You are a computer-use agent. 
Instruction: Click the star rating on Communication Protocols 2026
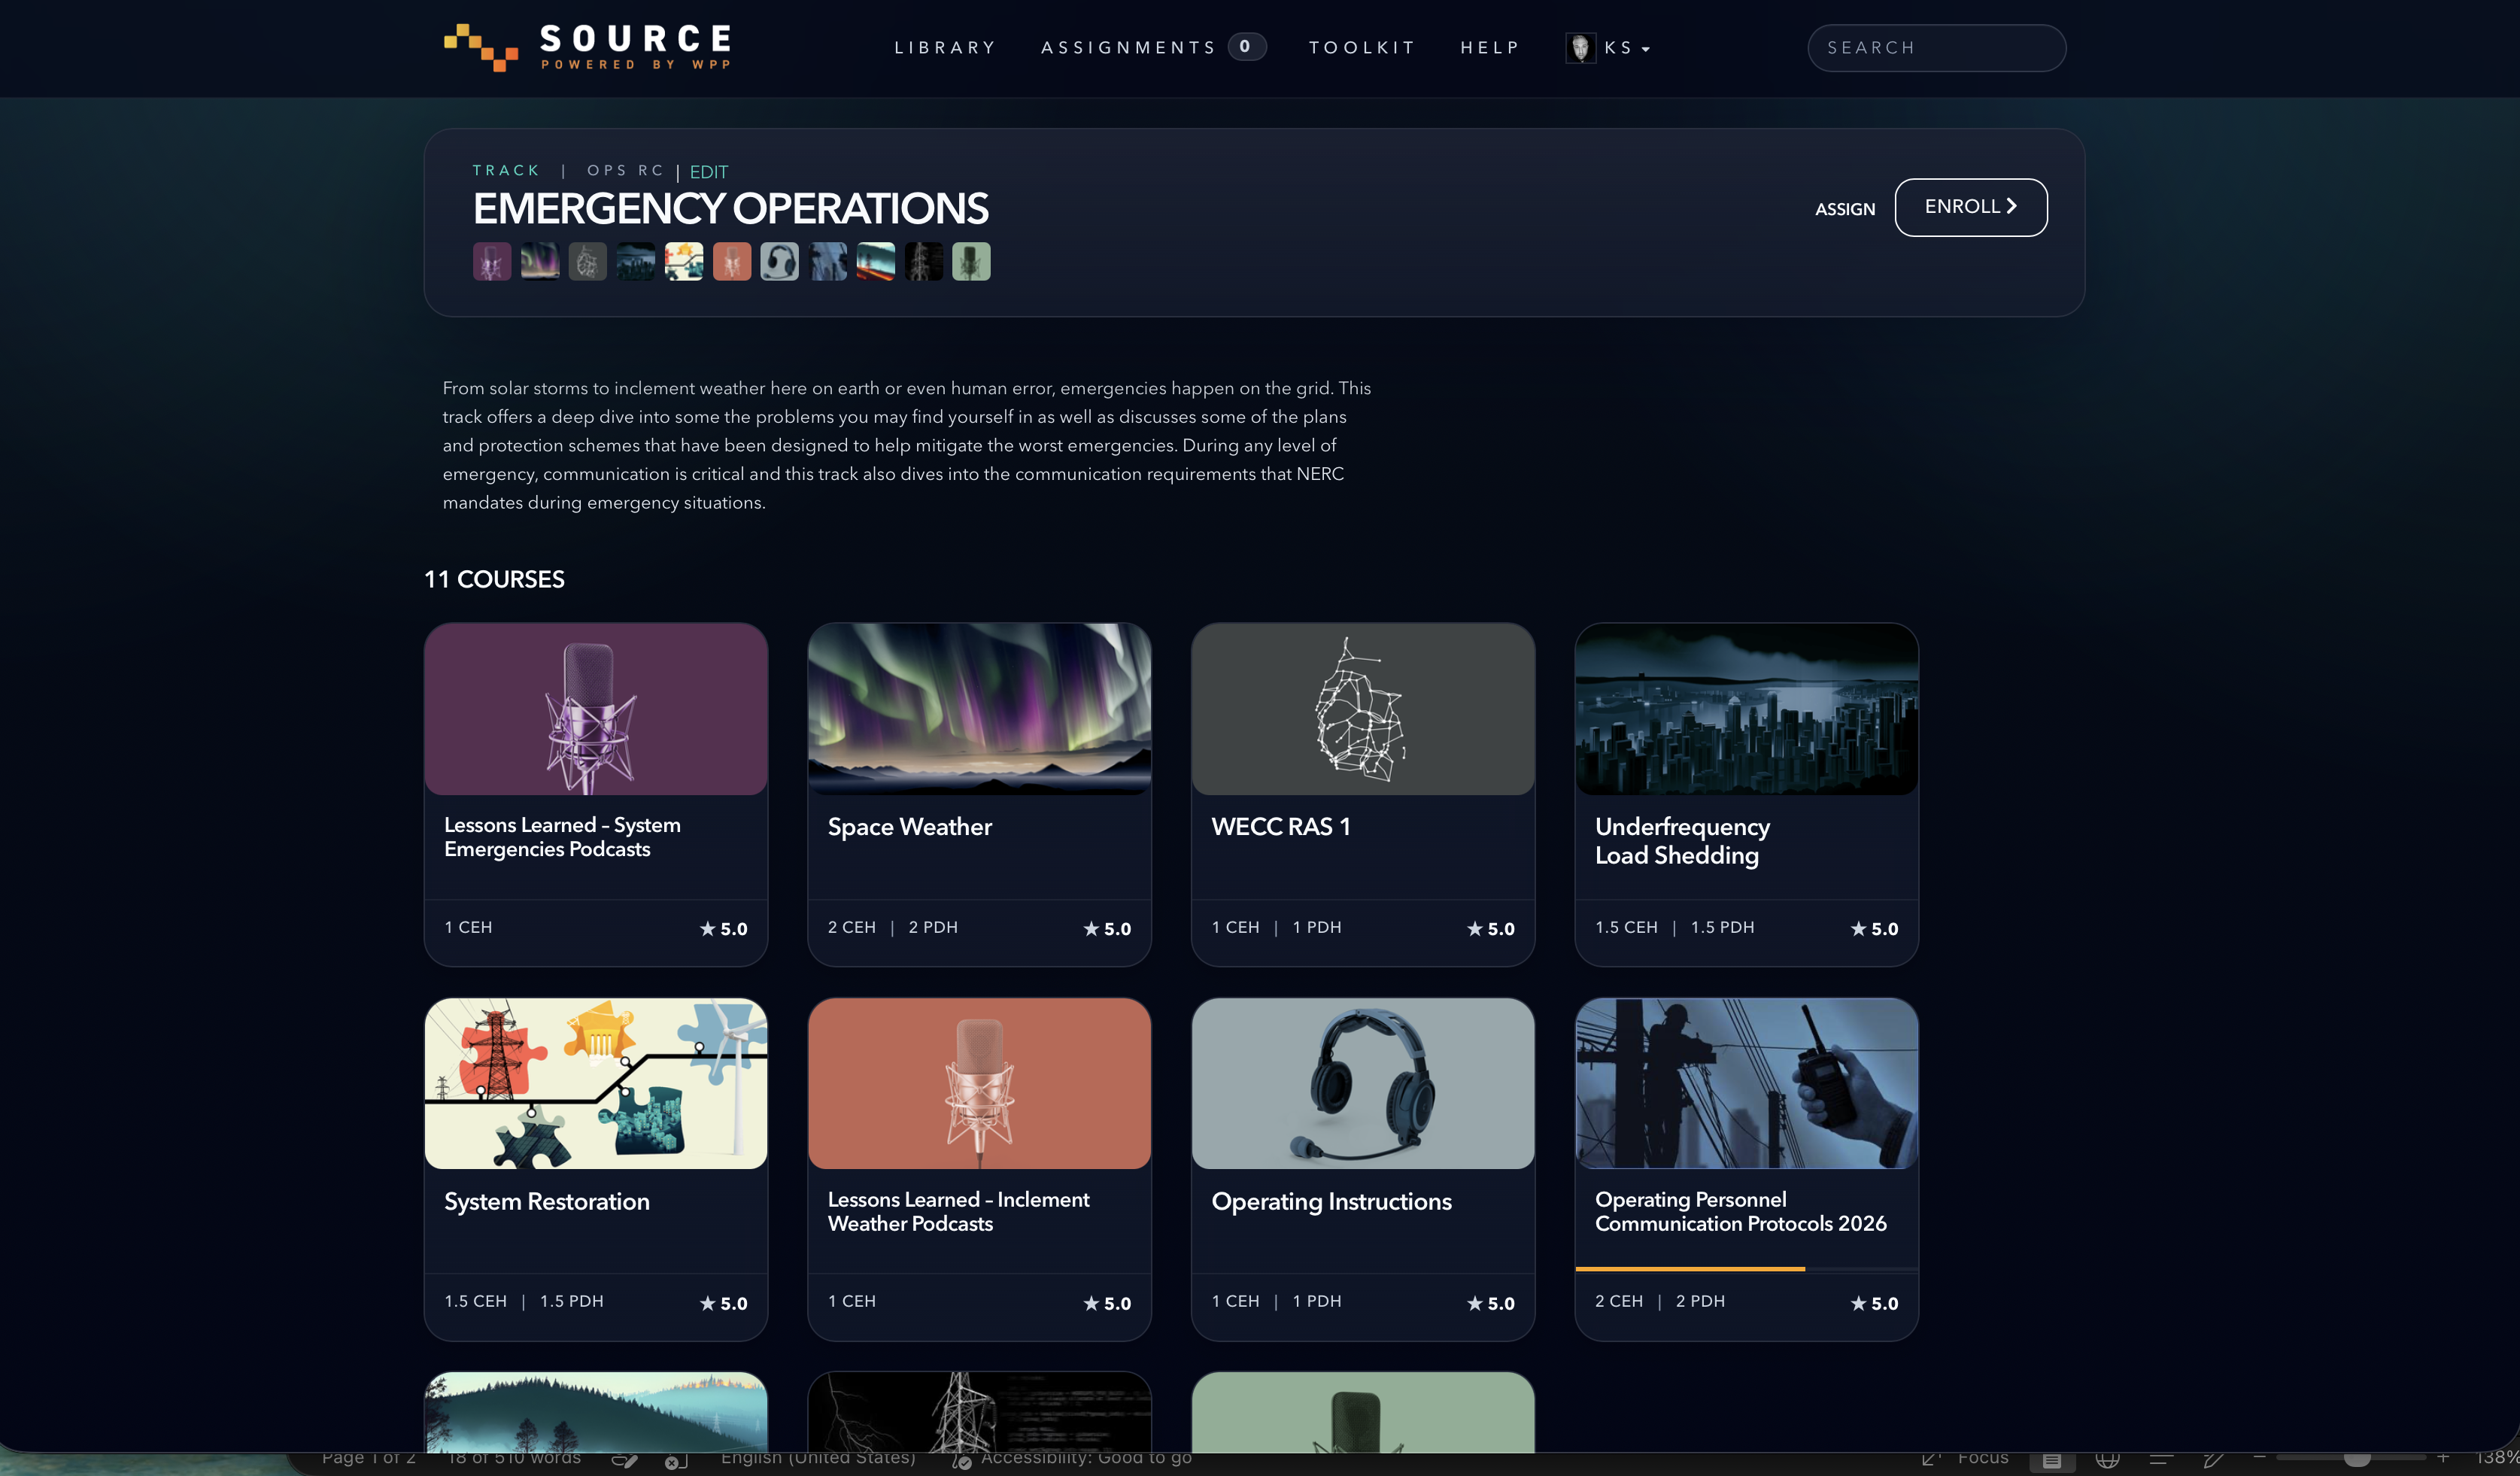(1874, 1303)
